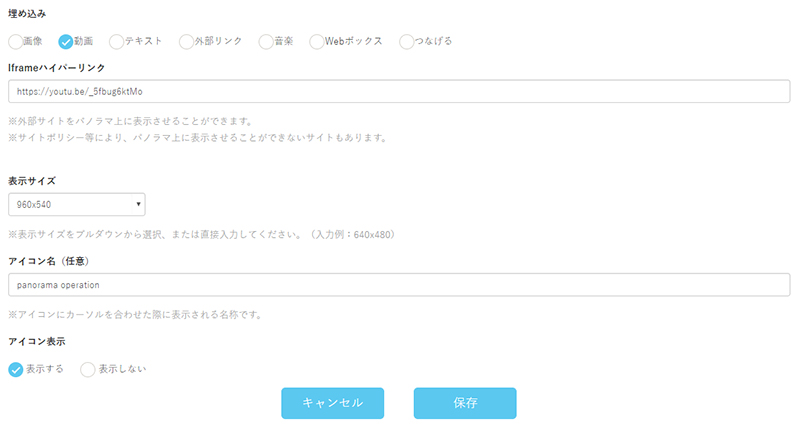Select the 画像 embed type radio button

[15, 42]
